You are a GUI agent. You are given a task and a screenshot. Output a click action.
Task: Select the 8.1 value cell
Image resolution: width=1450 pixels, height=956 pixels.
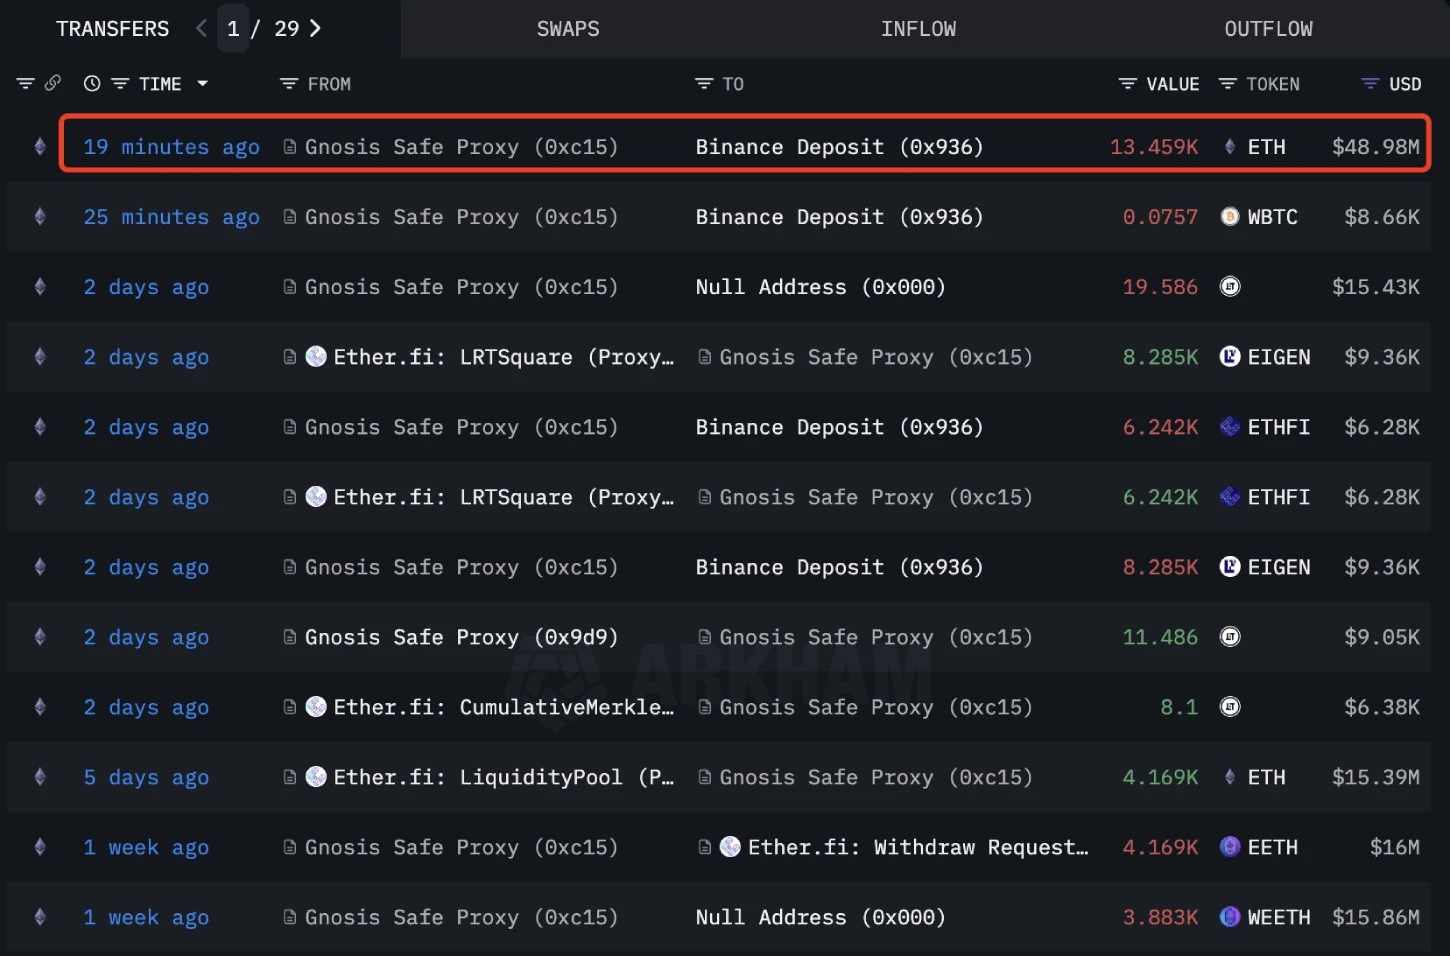[1179, 707]
